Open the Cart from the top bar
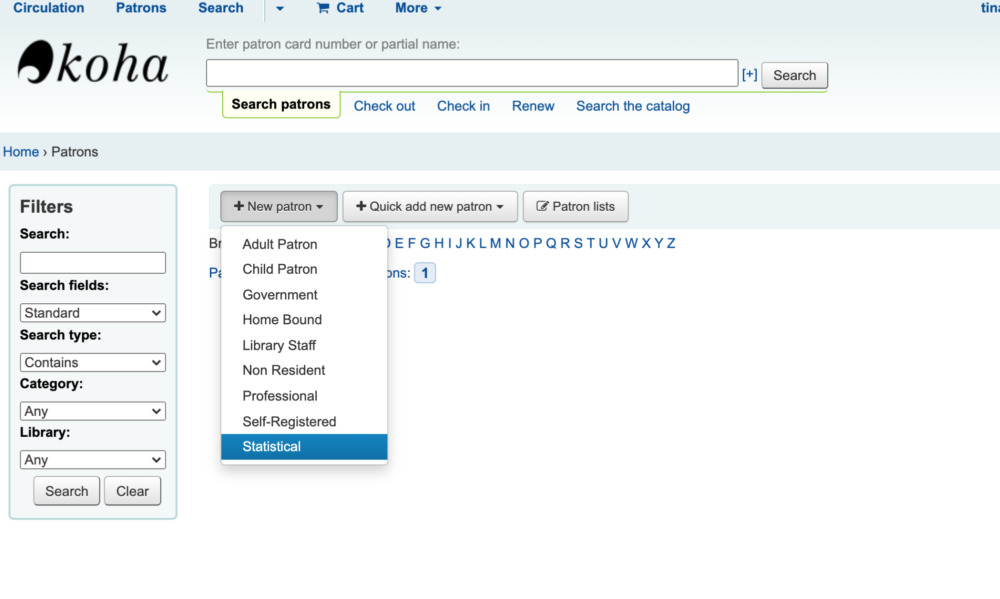Screen dimensions: 1000x599 tap(340, 8)
